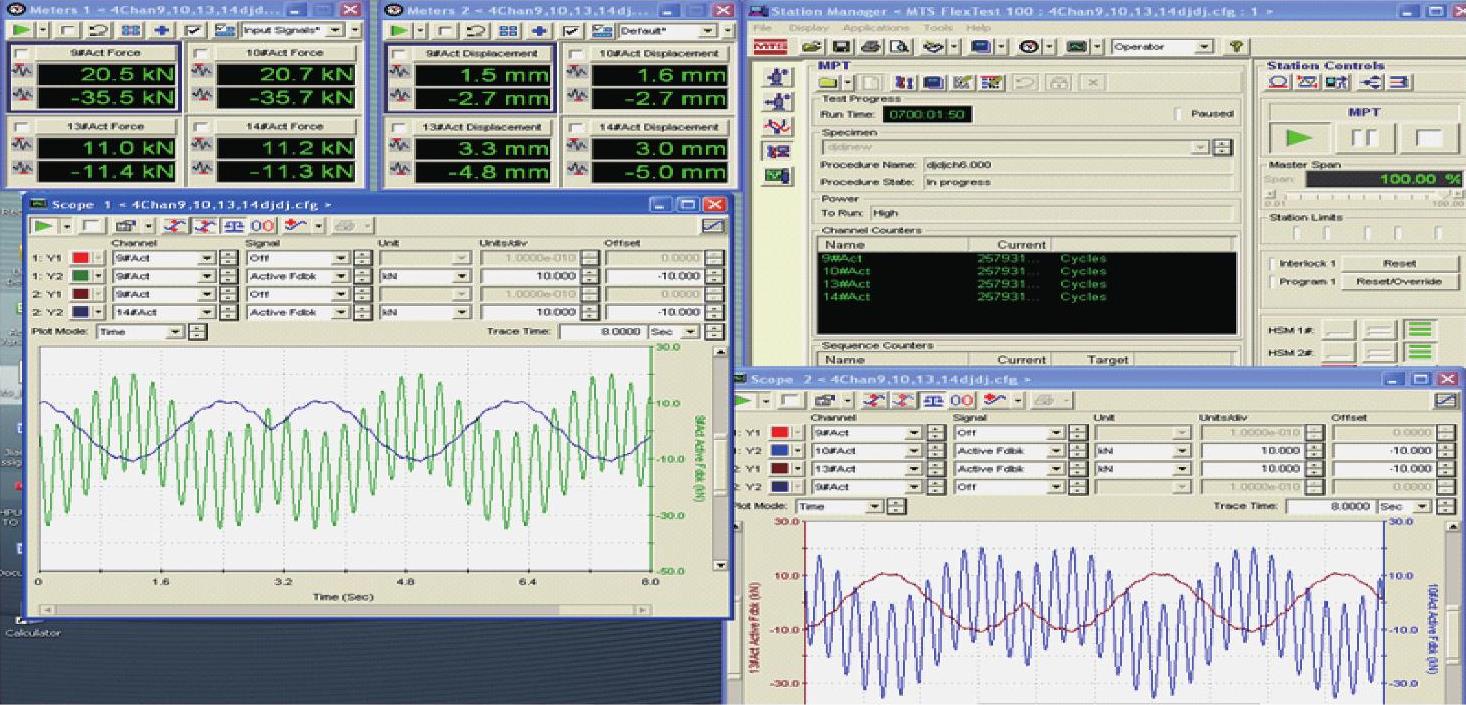Click the Print icon in Station Manager toolbar
The image size is (1466, 705).
click(x=870, y=47)
